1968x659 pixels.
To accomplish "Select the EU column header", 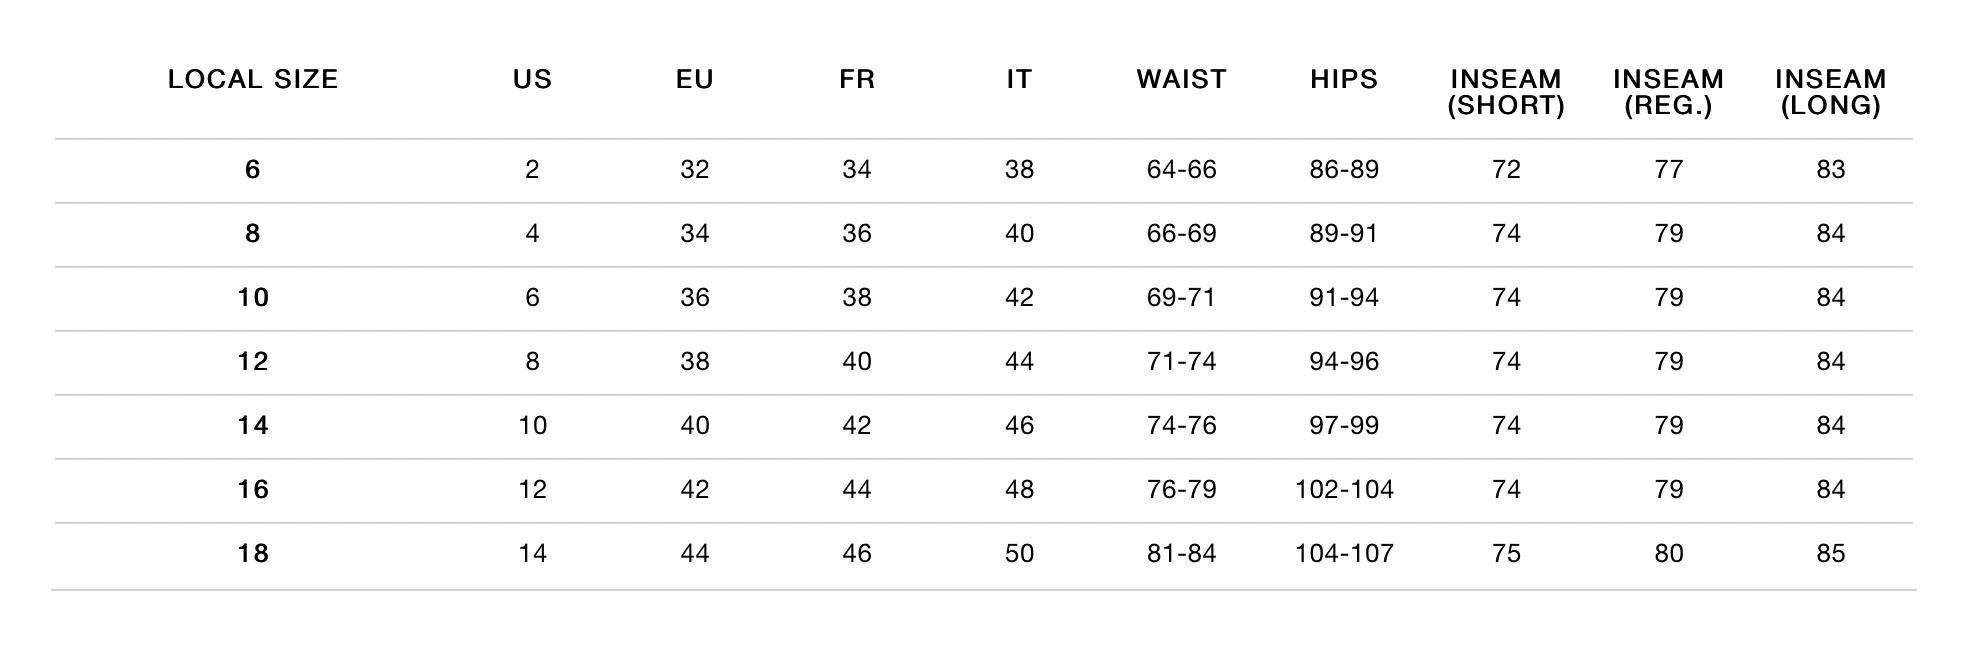I will [x=695, y=80].
